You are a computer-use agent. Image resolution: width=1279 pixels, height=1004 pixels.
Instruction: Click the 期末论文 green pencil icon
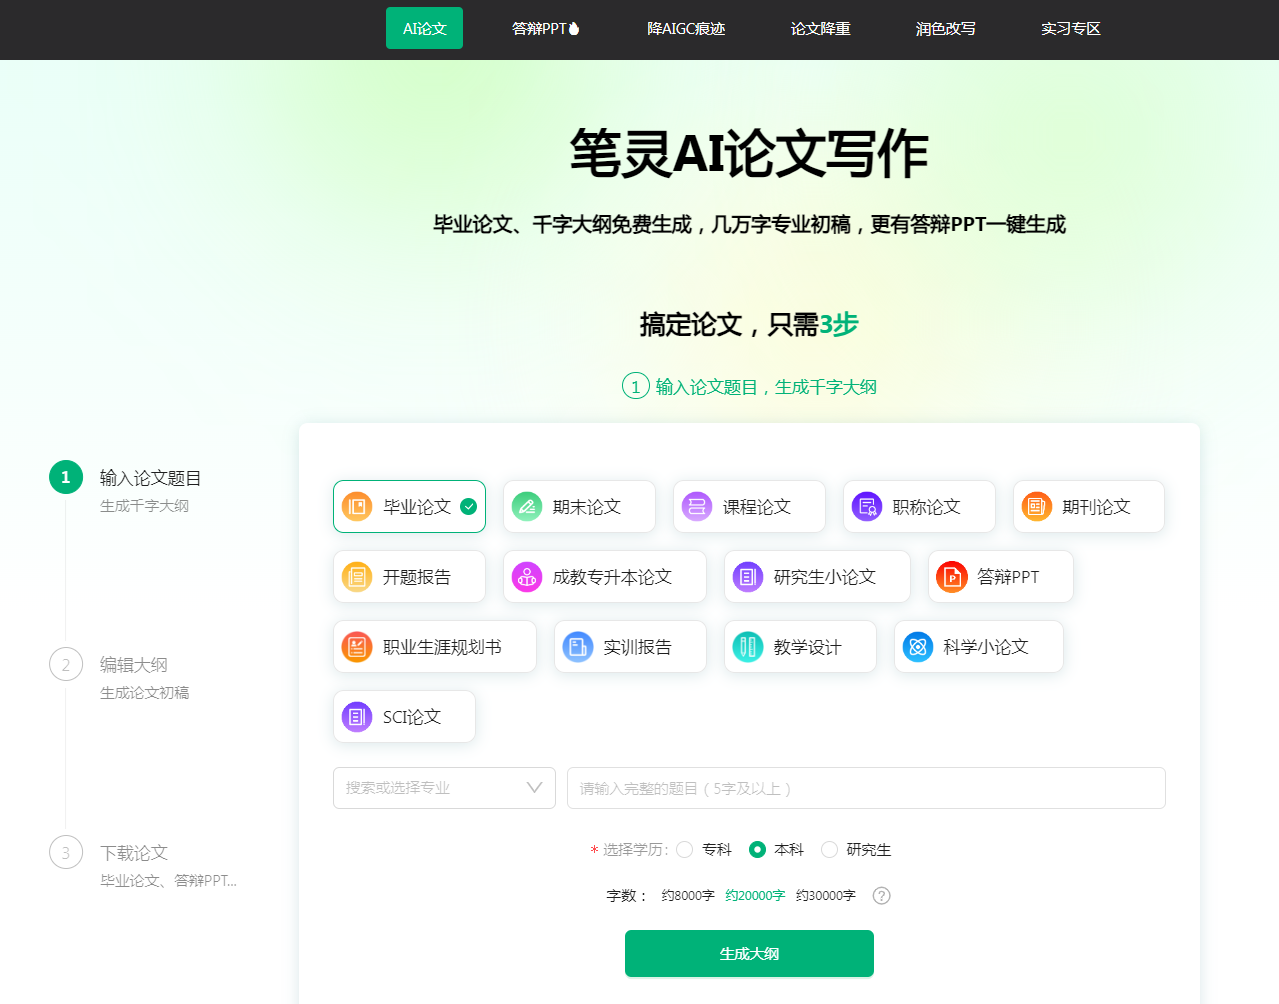coord(527,507)
